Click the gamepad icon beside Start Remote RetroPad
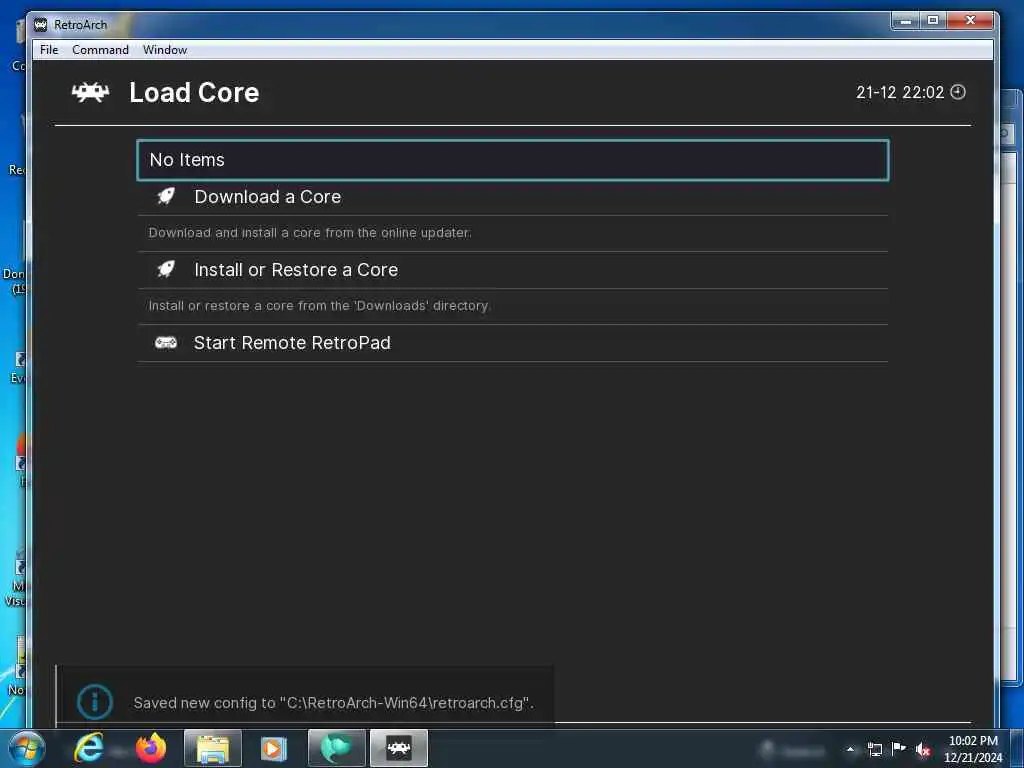 click(166, 342)
